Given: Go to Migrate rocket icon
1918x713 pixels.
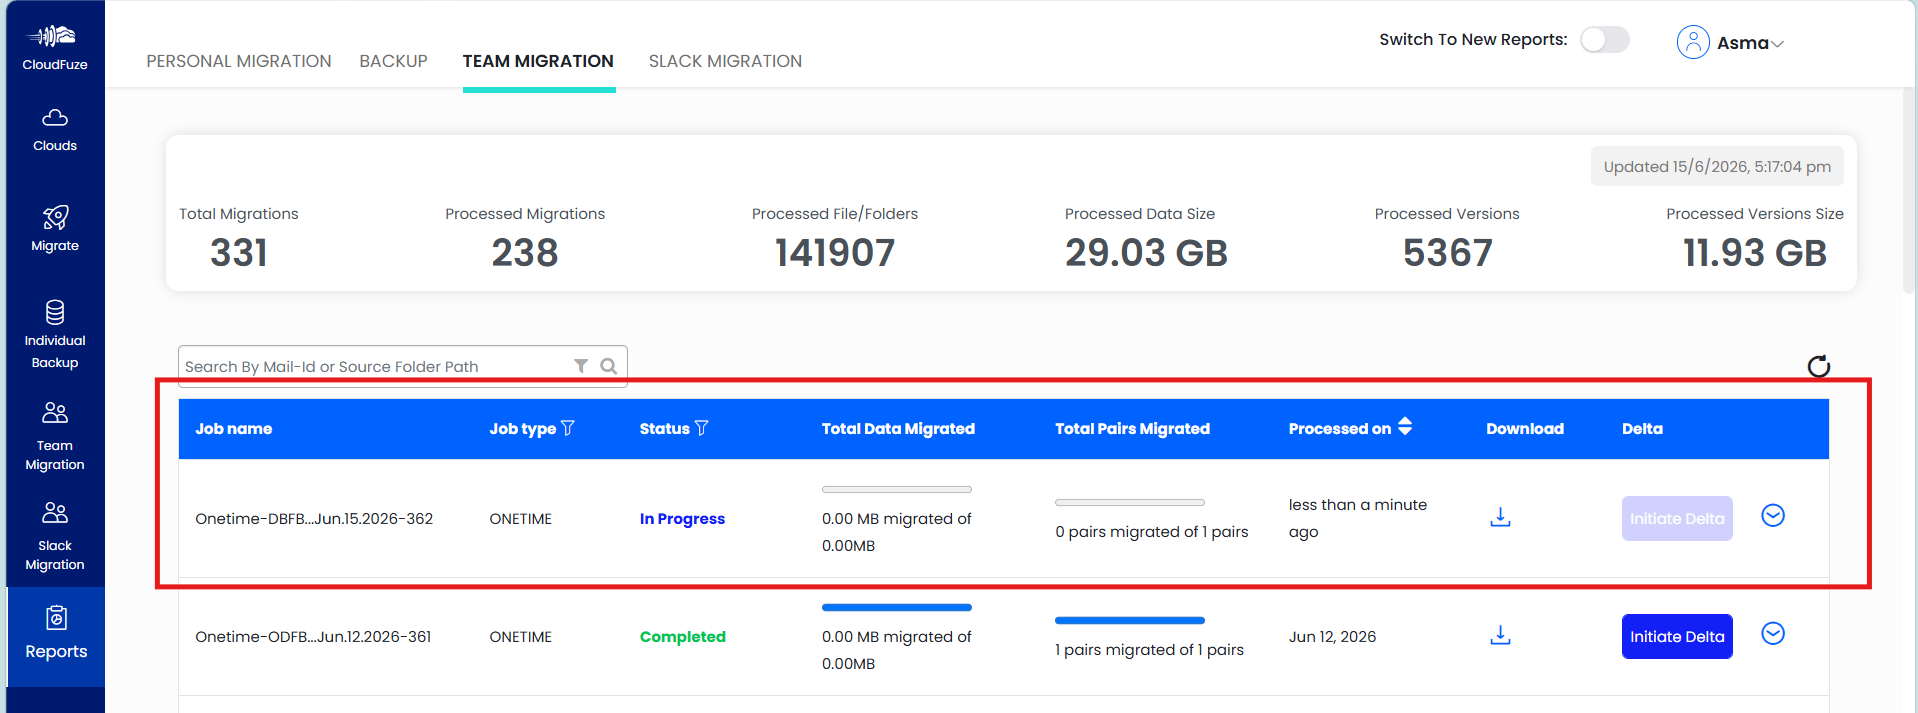Looking at the screenshot, I should tap(55, 217).
